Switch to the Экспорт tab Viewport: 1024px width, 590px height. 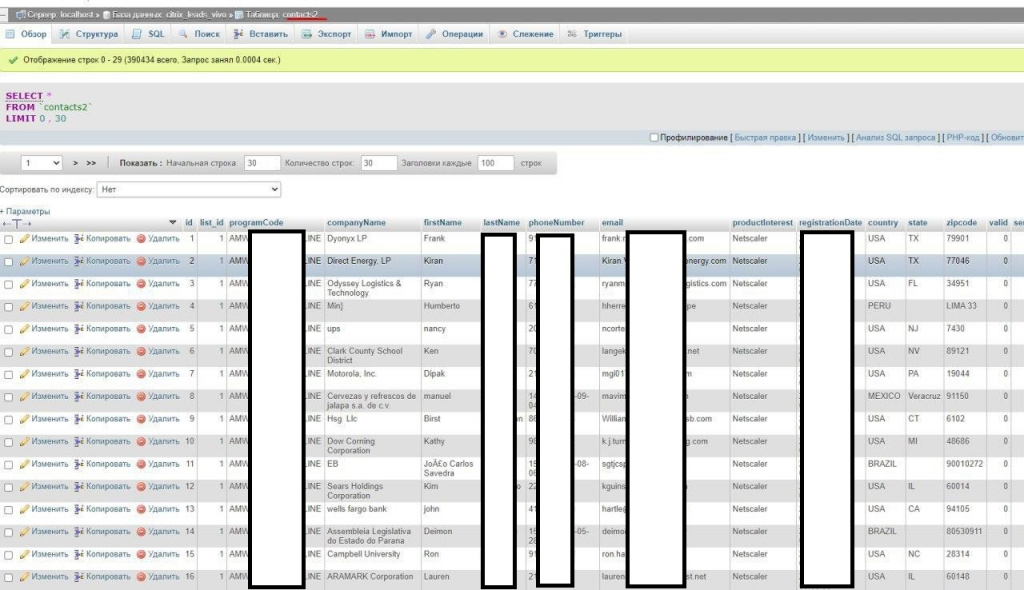coord(326,34)
